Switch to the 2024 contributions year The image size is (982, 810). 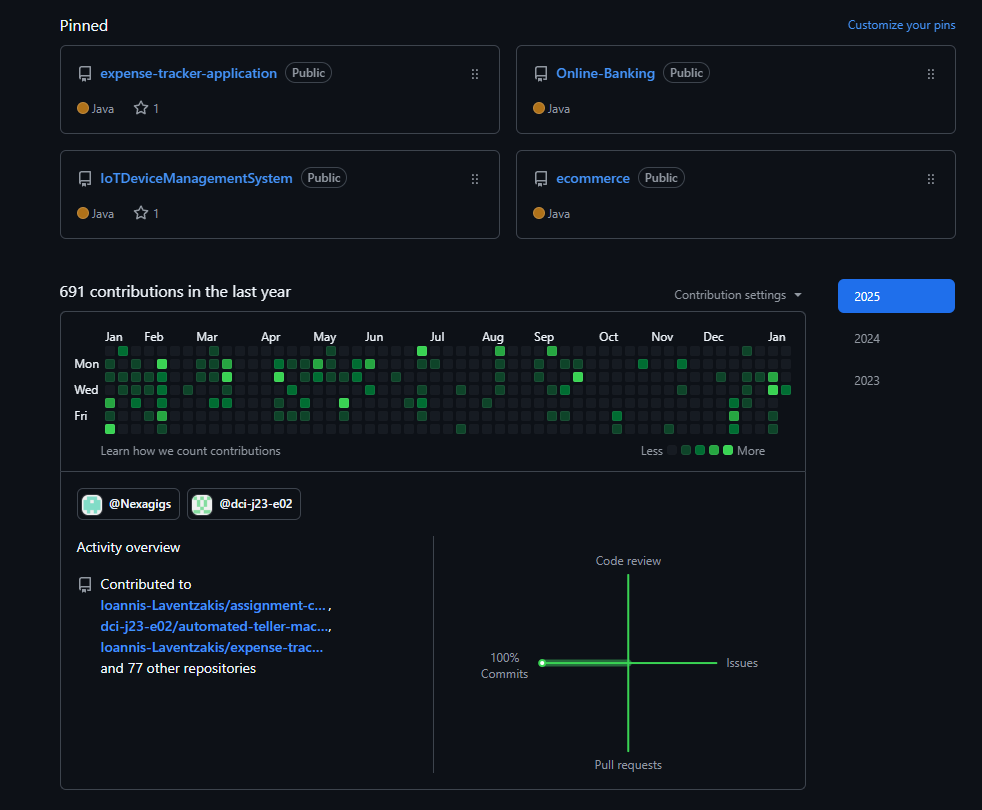867,339
